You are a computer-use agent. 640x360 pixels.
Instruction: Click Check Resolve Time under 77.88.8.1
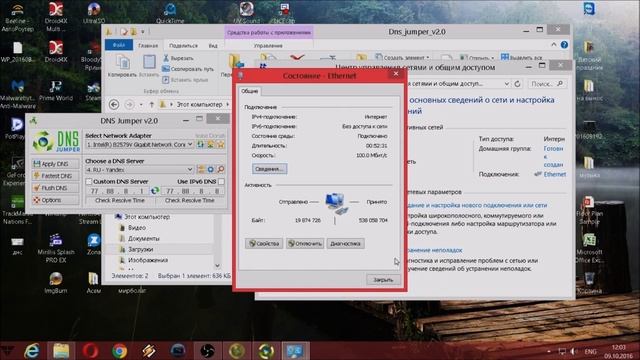click(120, 200)
